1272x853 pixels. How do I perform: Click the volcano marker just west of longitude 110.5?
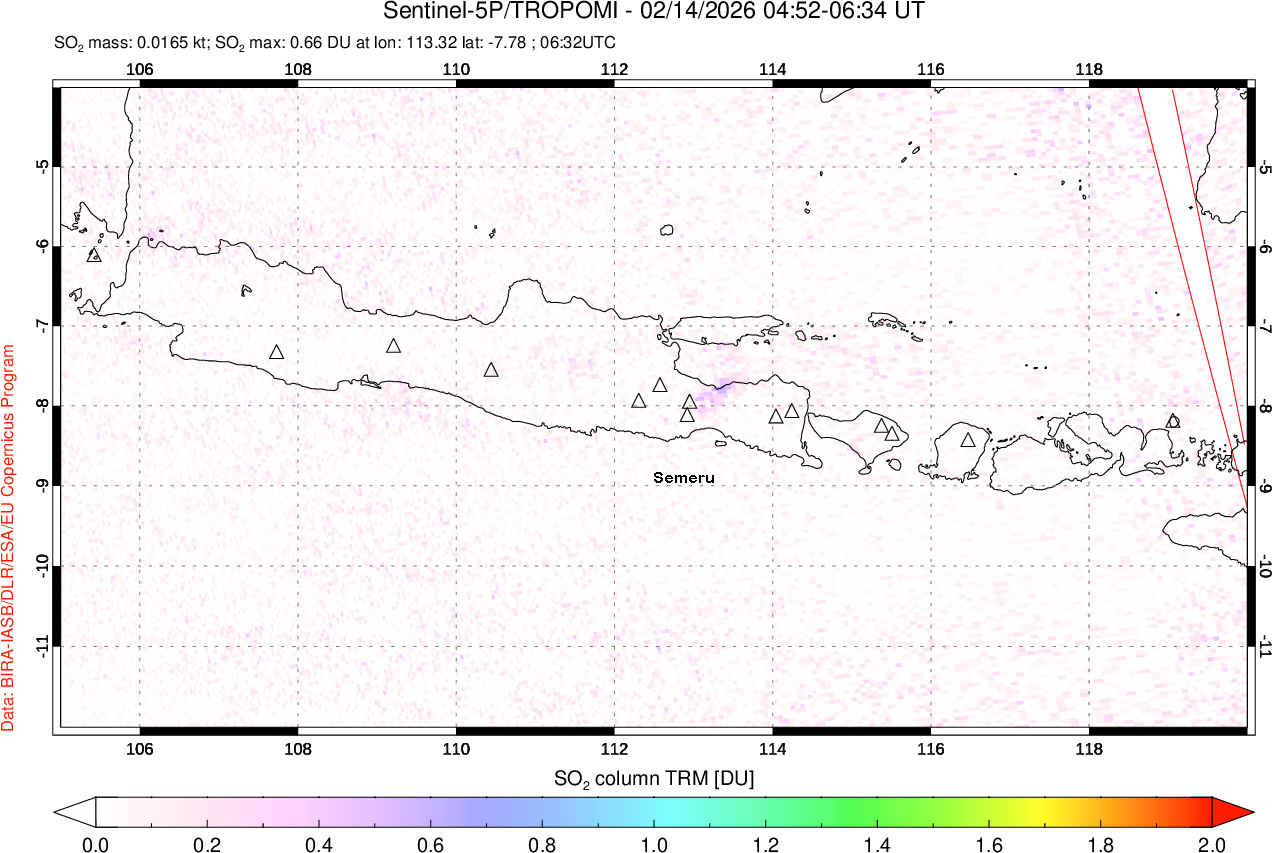[x=491, y=370]
